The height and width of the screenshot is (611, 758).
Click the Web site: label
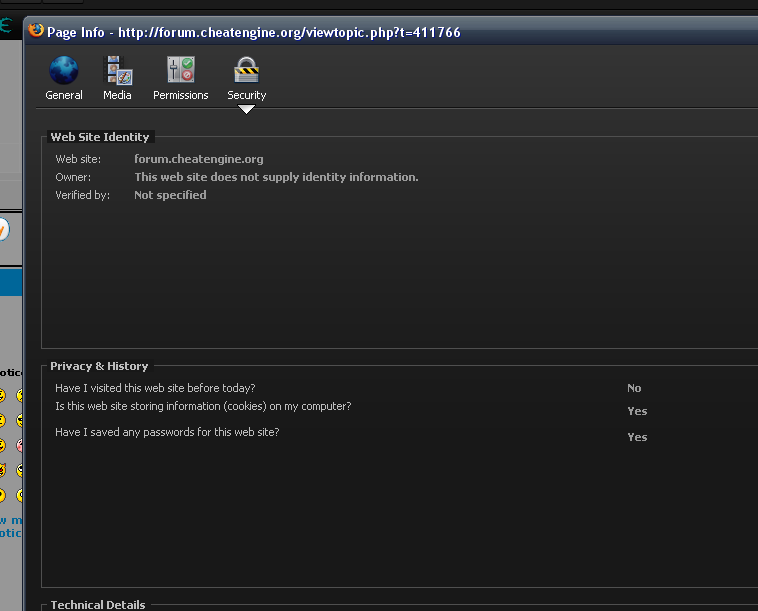(x=78, y=159)
